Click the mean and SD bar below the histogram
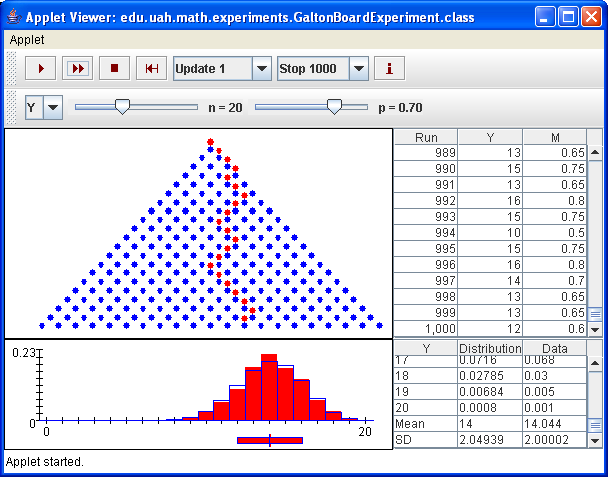The height and width of the screenshot is (477, 608). coord(270,440)
